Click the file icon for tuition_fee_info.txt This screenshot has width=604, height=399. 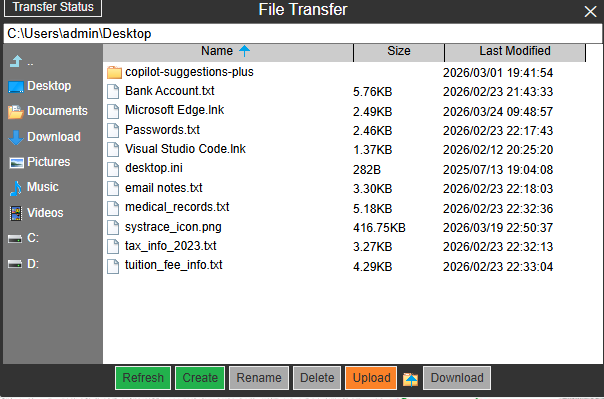click(x=113, y=266)
